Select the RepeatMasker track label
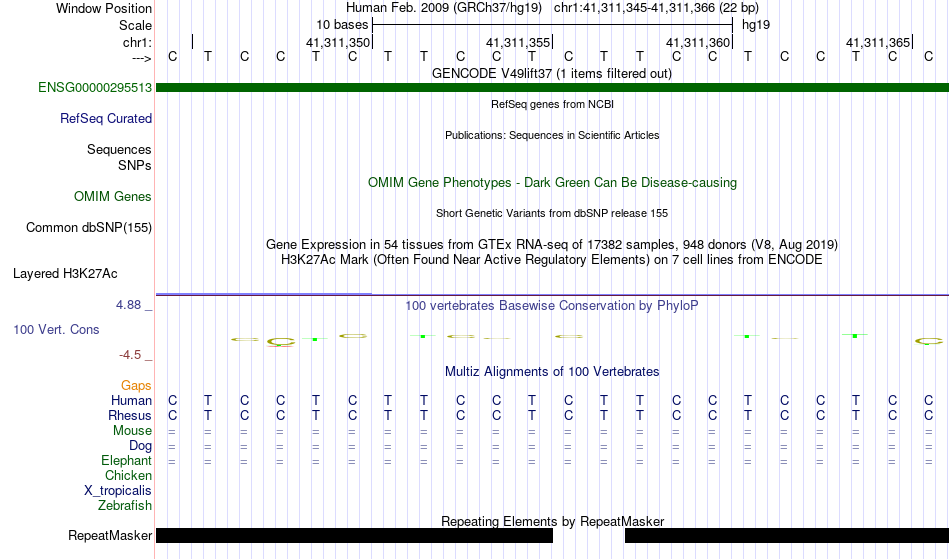This screenshot has height=559, width=950. tap(110, 536)
